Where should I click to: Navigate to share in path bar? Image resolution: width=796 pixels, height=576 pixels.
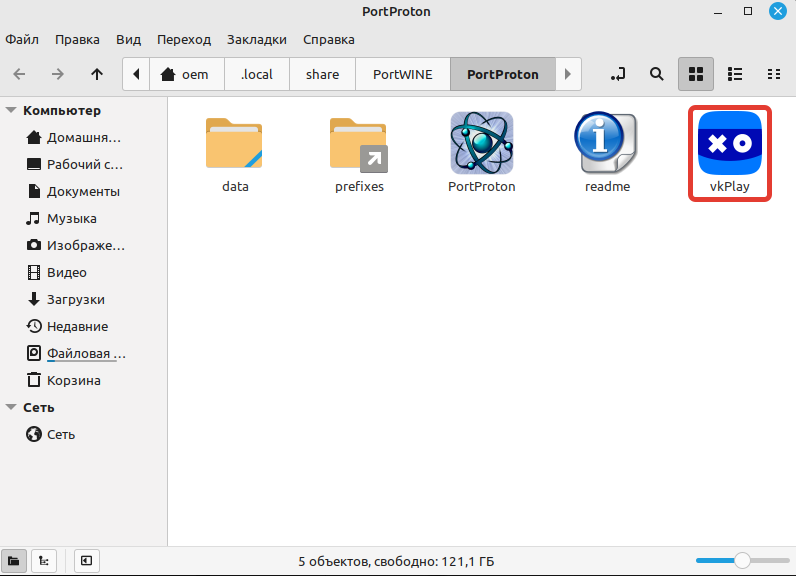coord(322,74)
